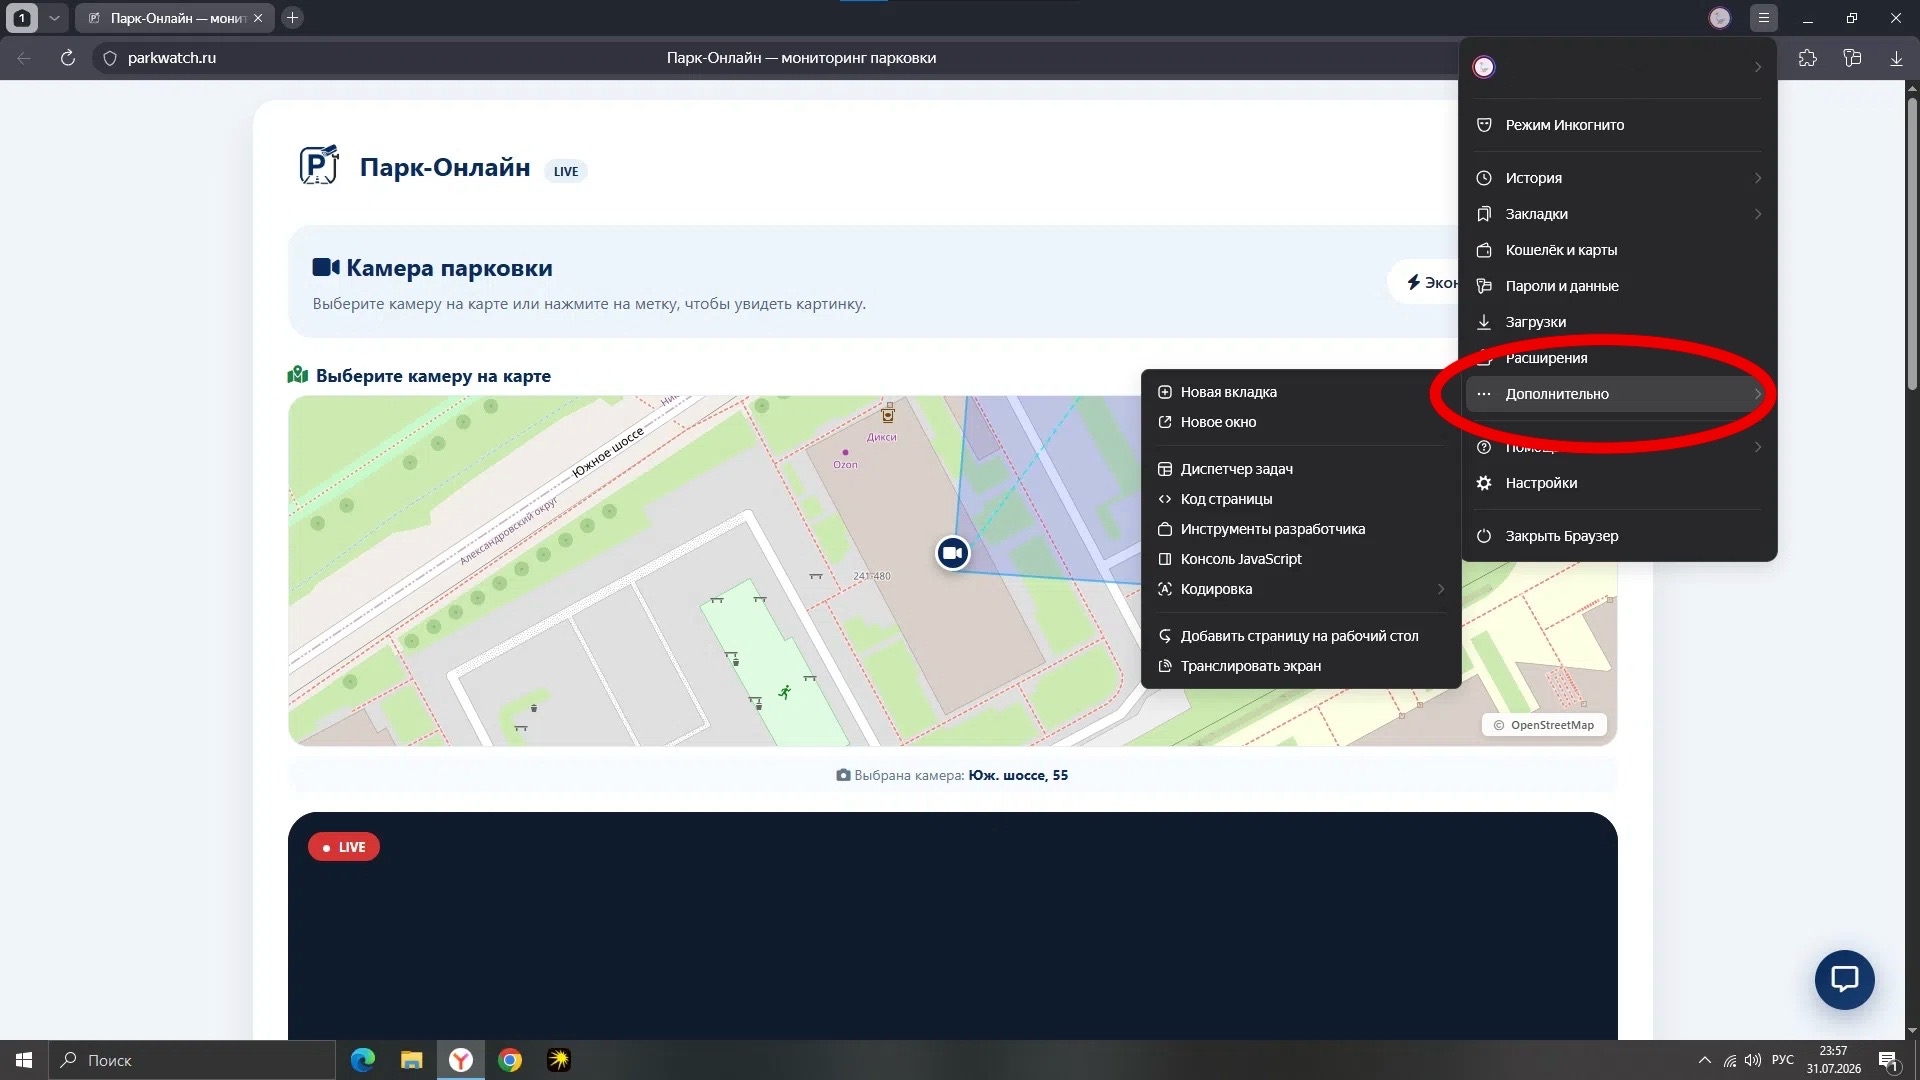
Task: Select the Парк-Онлайн browser tab
Action: point(175,18)
